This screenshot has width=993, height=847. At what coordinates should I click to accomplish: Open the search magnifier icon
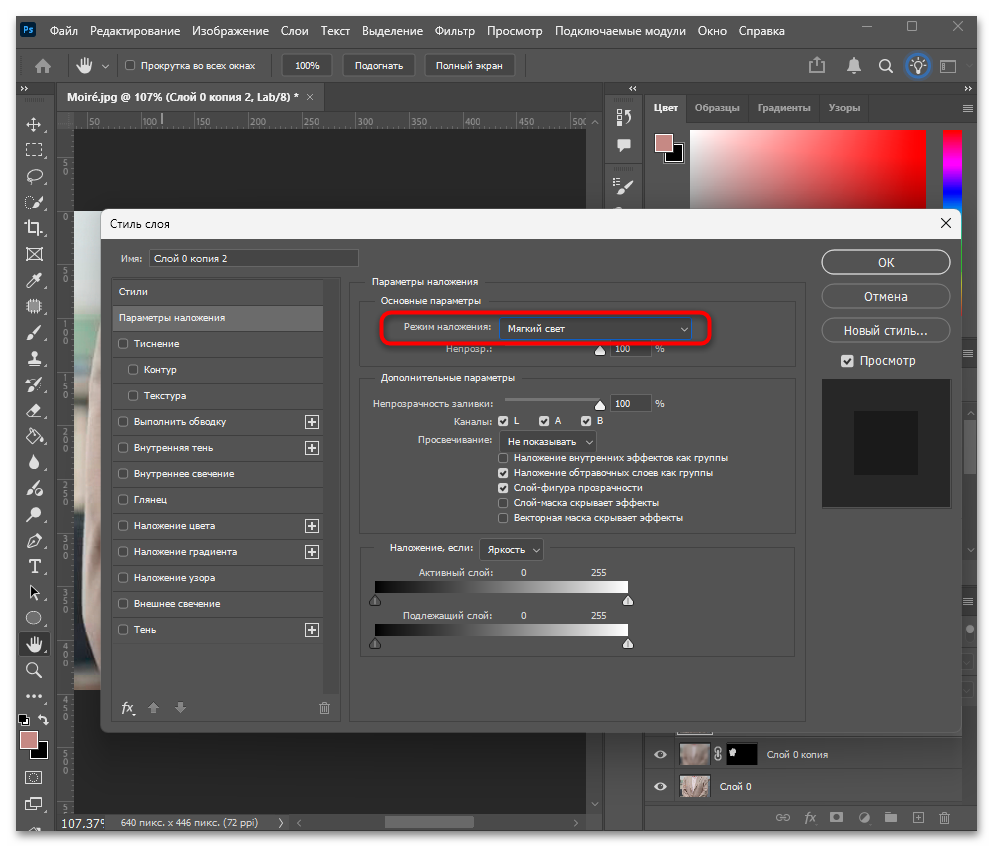(885, 66)
